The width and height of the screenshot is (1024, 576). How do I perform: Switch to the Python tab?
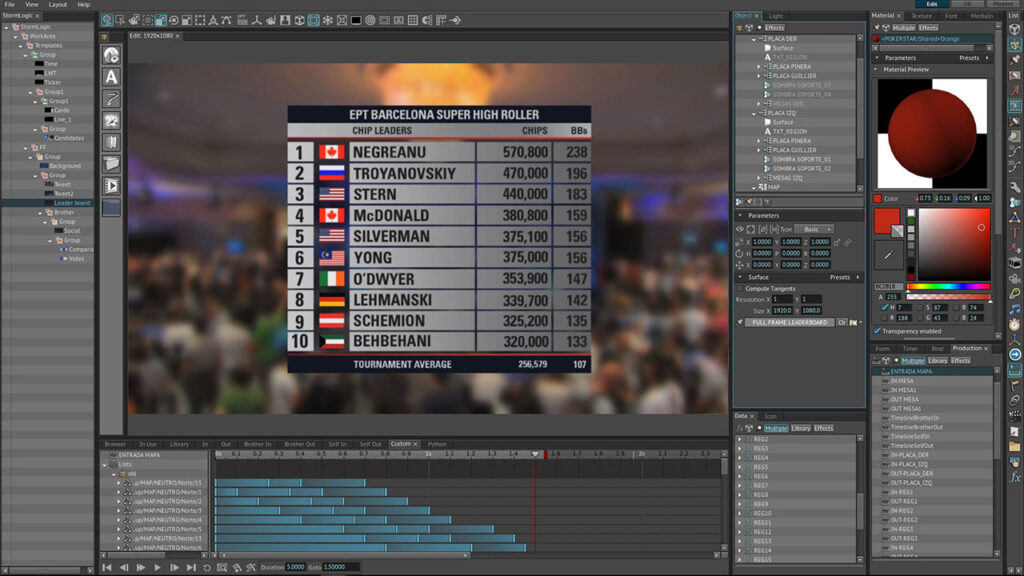tap(437, 444)
